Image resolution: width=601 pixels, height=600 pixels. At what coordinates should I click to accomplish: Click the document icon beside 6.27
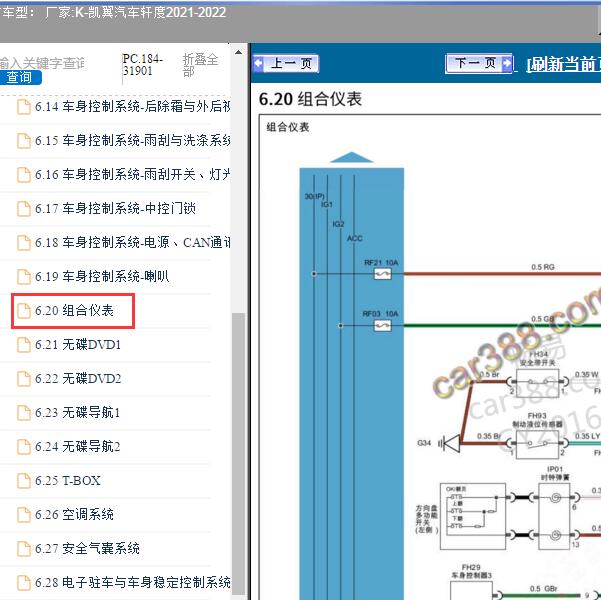point(24,549)
